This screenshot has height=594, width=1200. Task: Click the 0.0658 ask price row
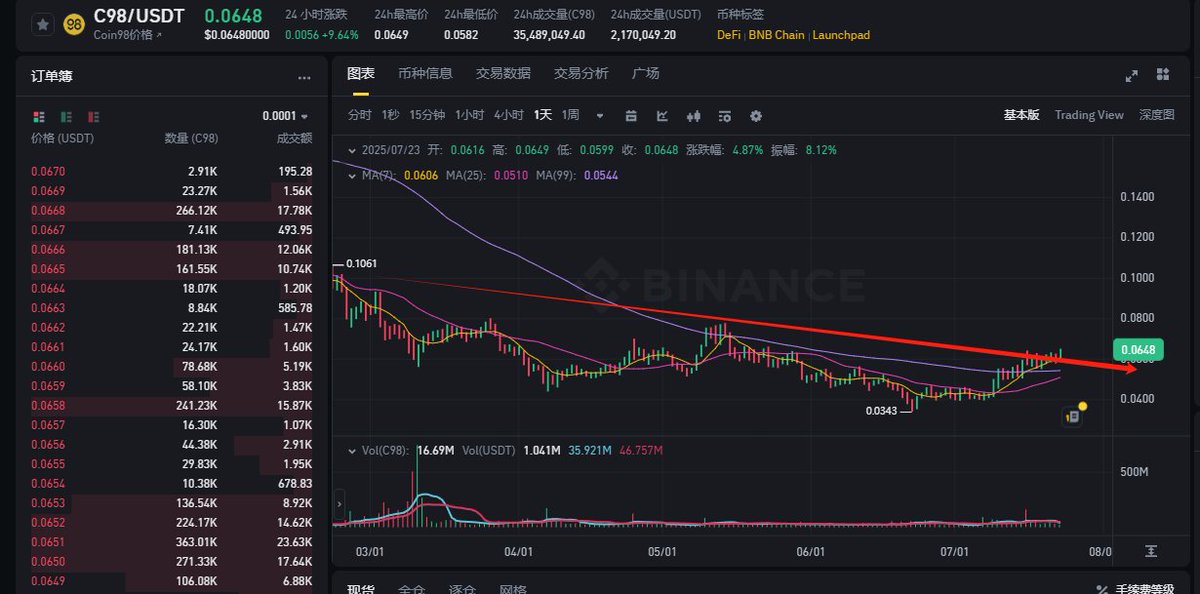click(172, 406)
